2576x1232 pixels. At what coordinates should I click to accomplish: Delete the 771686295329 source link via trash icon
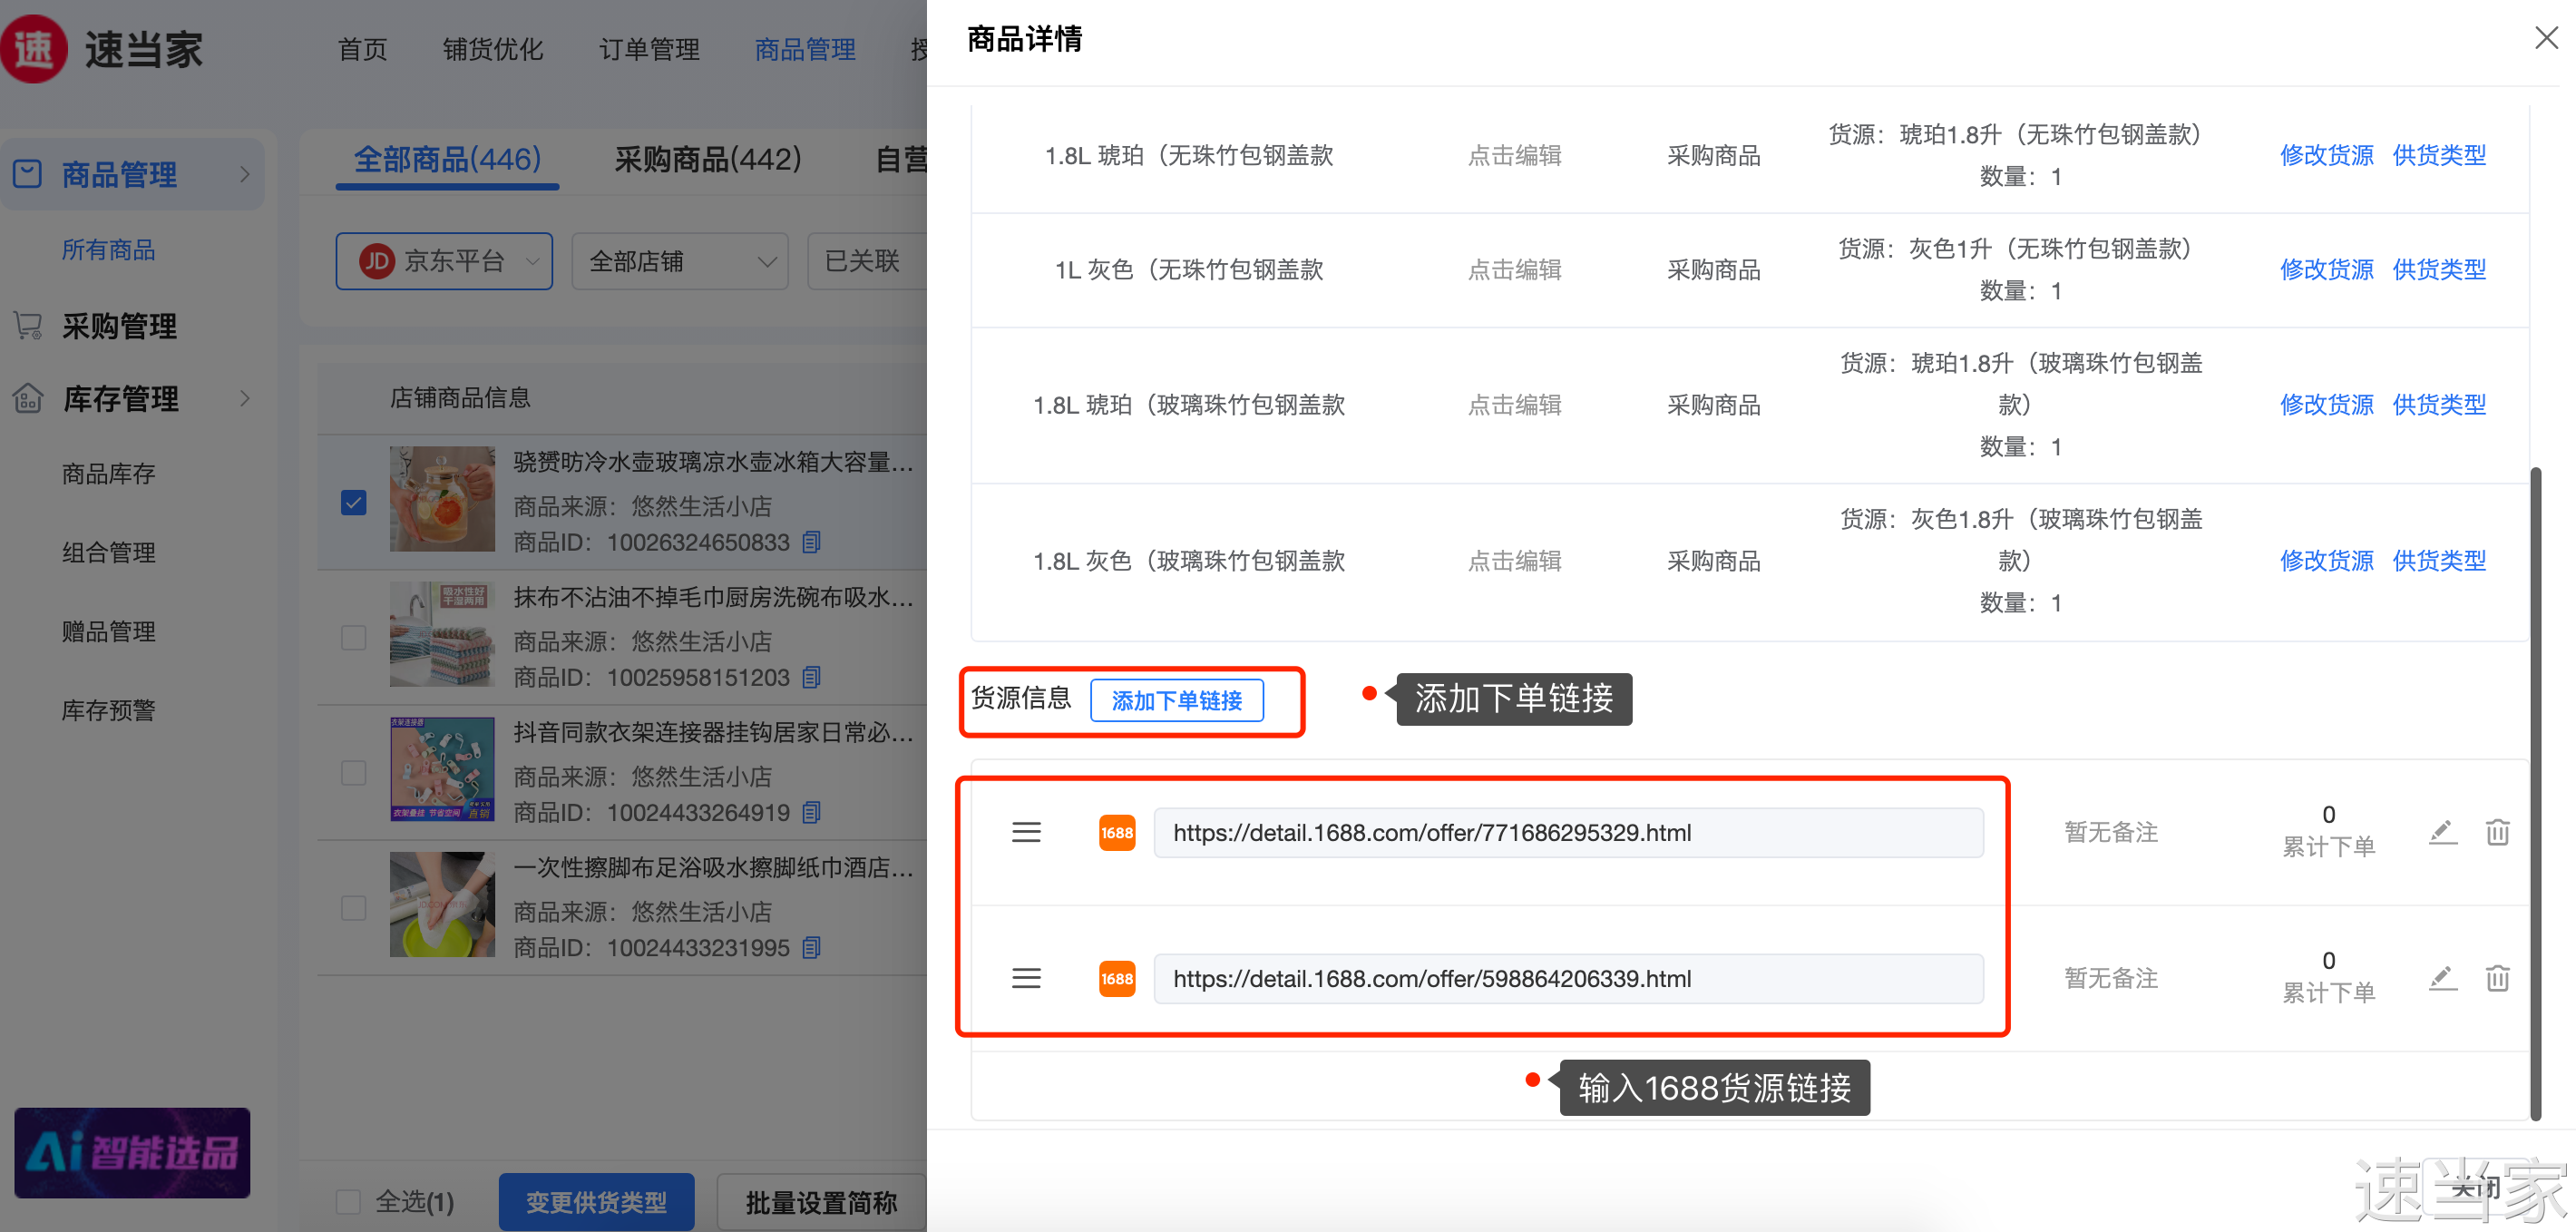point(2497,832)
